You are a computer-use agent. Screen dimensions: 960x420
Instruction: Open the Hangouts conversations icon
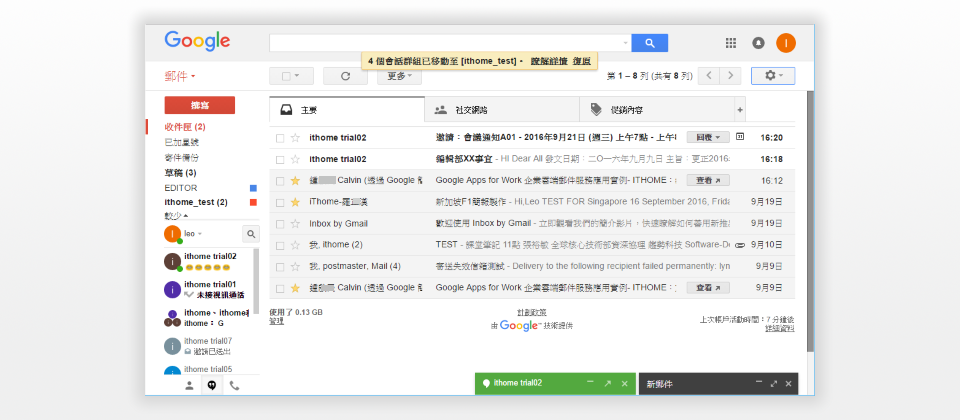212,386
